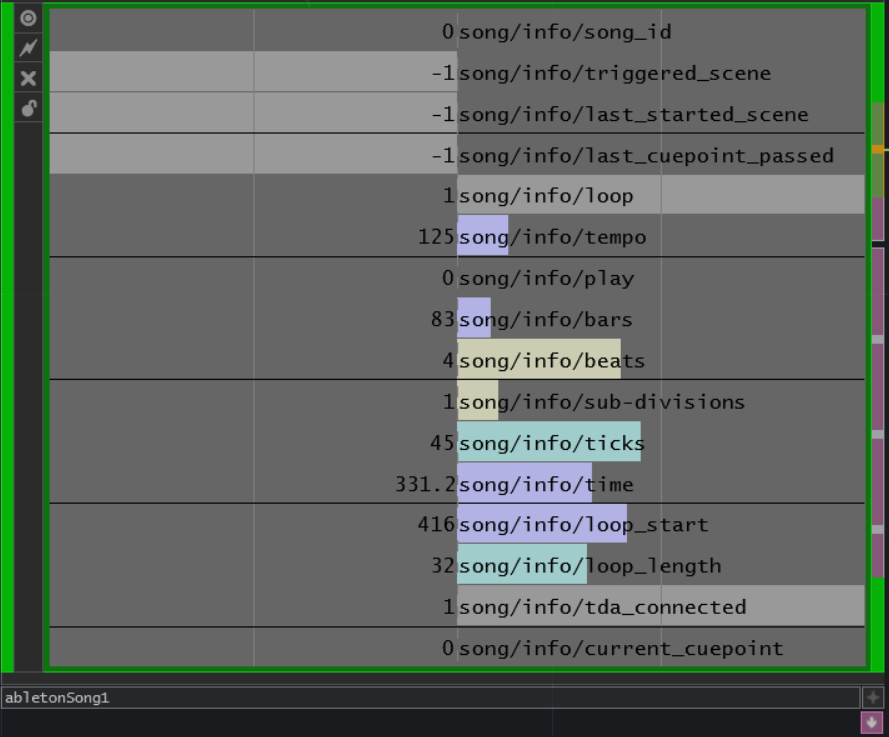Click the ticks value 45
Image resolution: width=889 pixels, height=737 pixels.
(x=442, y=443)
